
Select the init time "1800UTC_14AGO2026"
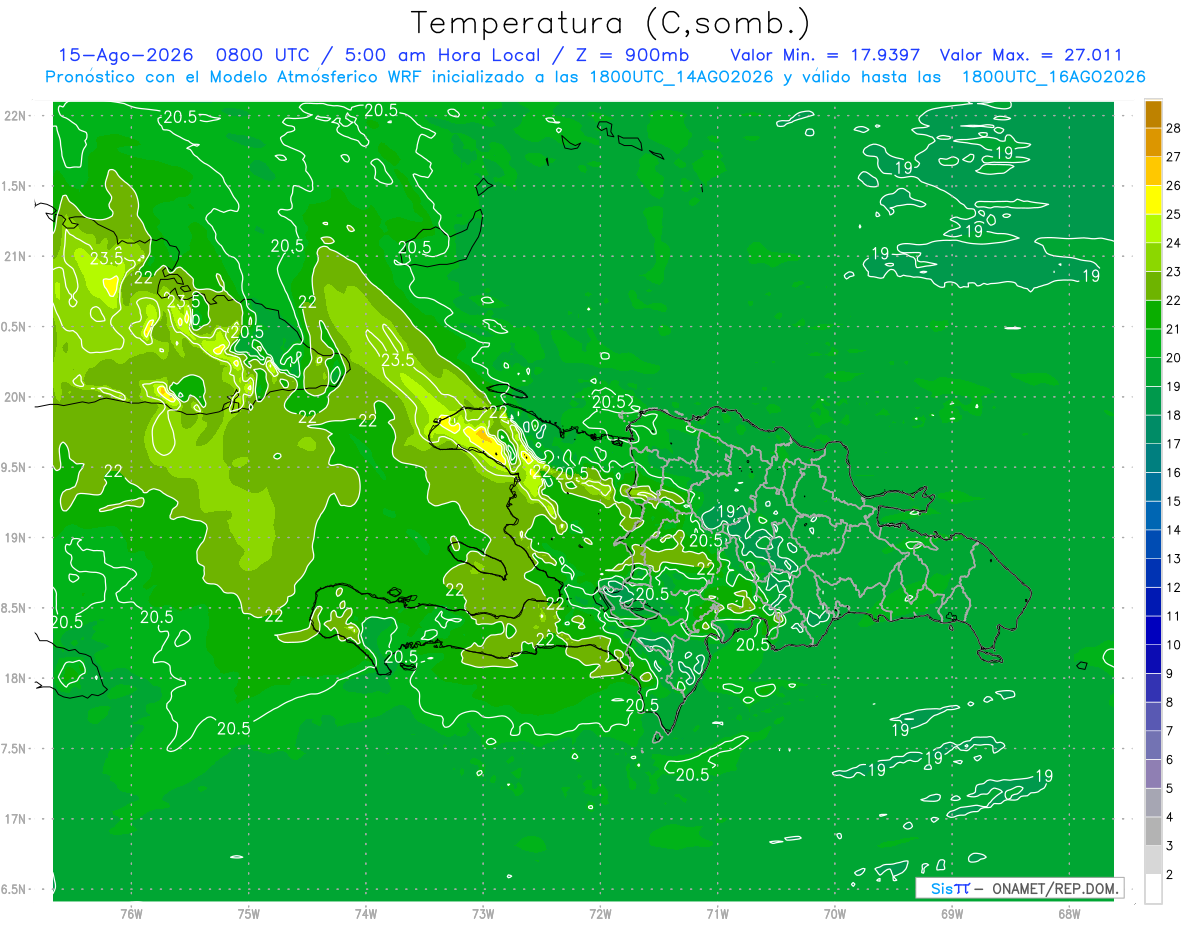point(683,77)
